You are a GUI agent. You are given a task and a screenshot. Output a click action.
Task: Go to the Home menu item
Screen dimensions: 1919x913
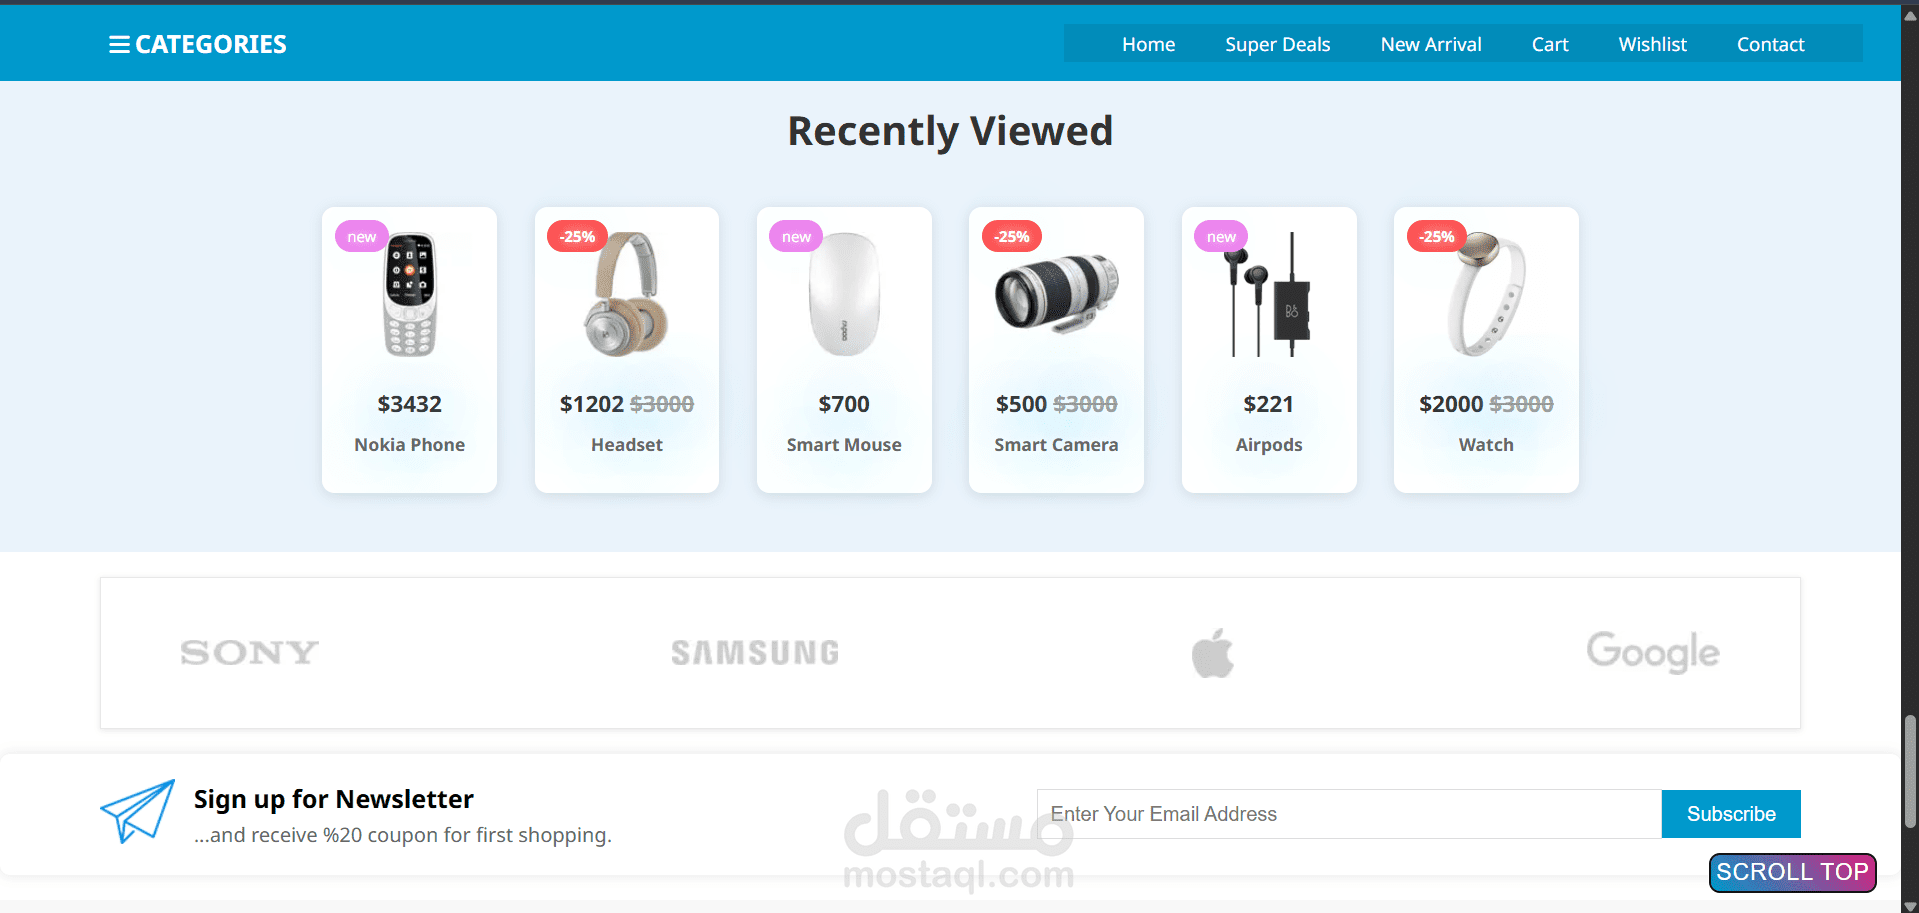[1148, 44]
